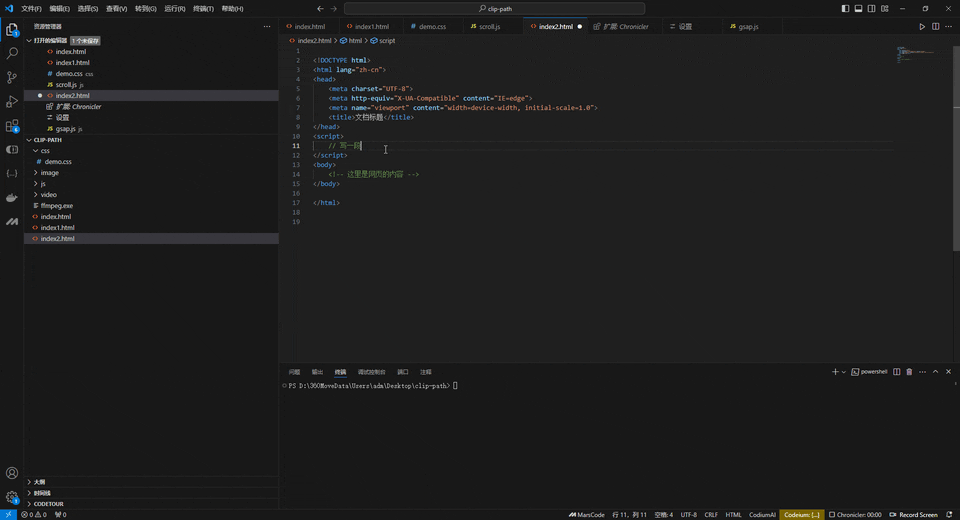Switch to the Output tab in the panel
Screen dimensions: 960x520
coord(317,372)
